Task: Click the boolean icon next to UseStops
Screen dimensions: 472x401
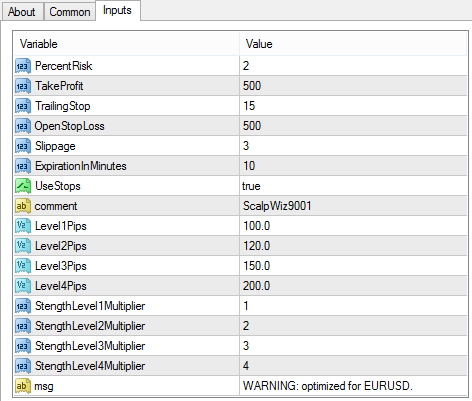Action: [x=23, y=186]
